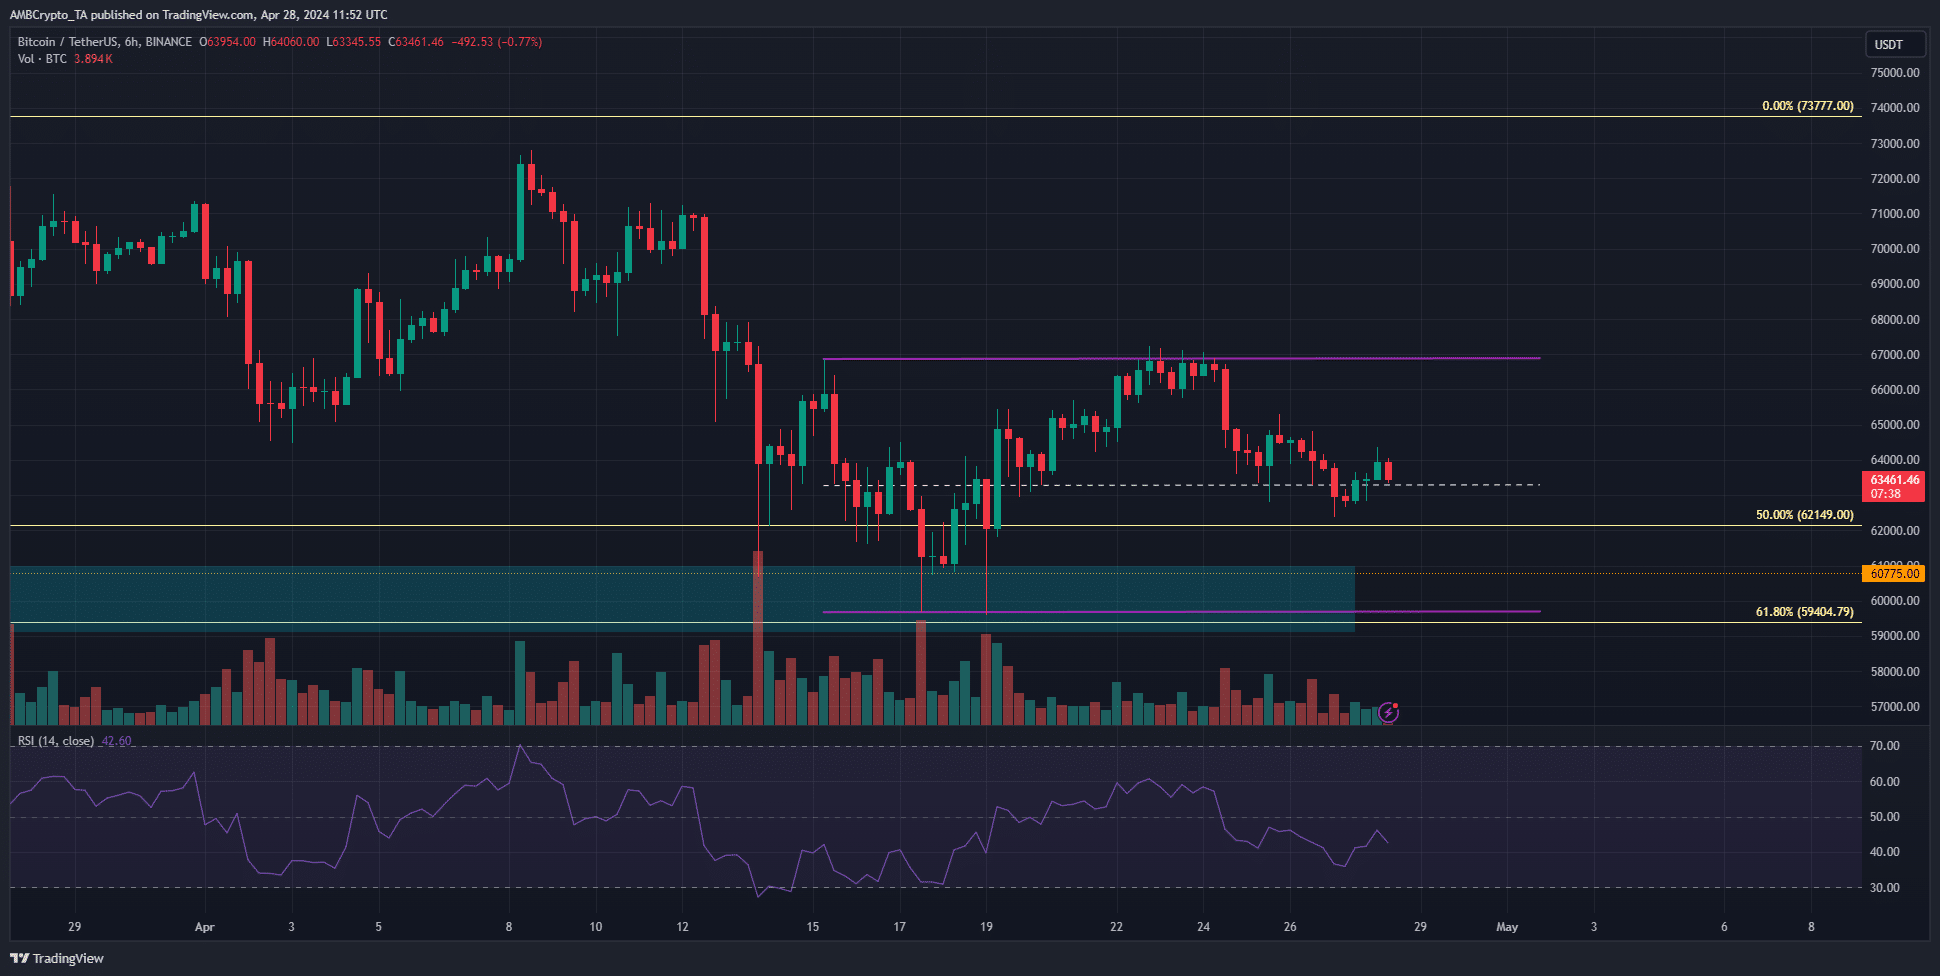Click the volume value 3.894K

coord(93,59)
